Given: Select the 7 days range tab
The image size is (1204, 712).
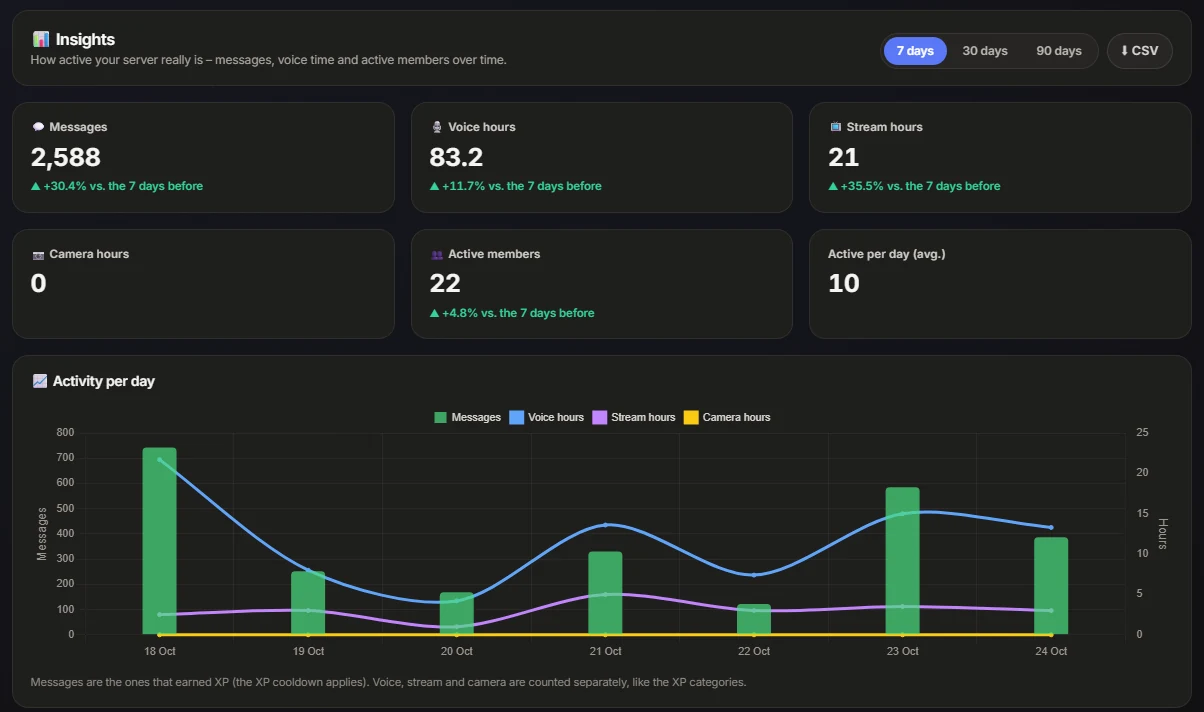Looking at the screenshot, I should point(915,51).
